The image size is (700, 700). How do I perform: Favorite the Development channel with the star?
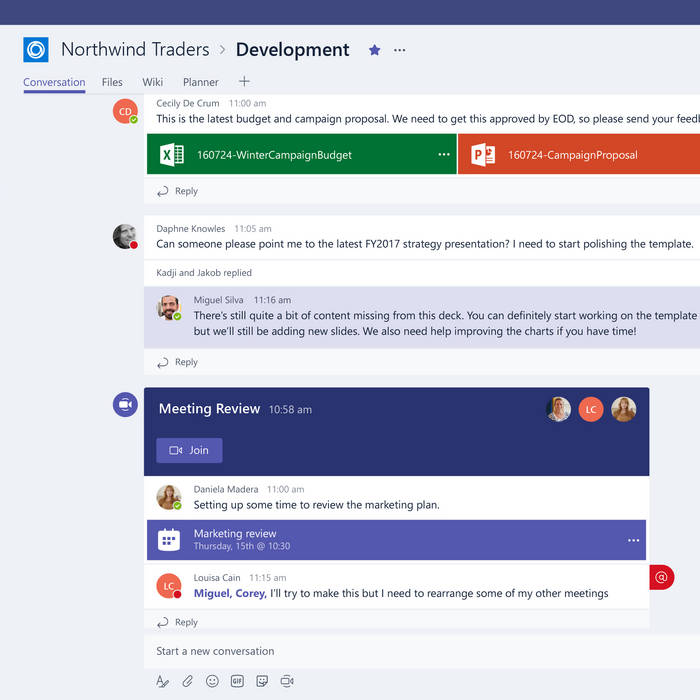[x=375, y=50]
